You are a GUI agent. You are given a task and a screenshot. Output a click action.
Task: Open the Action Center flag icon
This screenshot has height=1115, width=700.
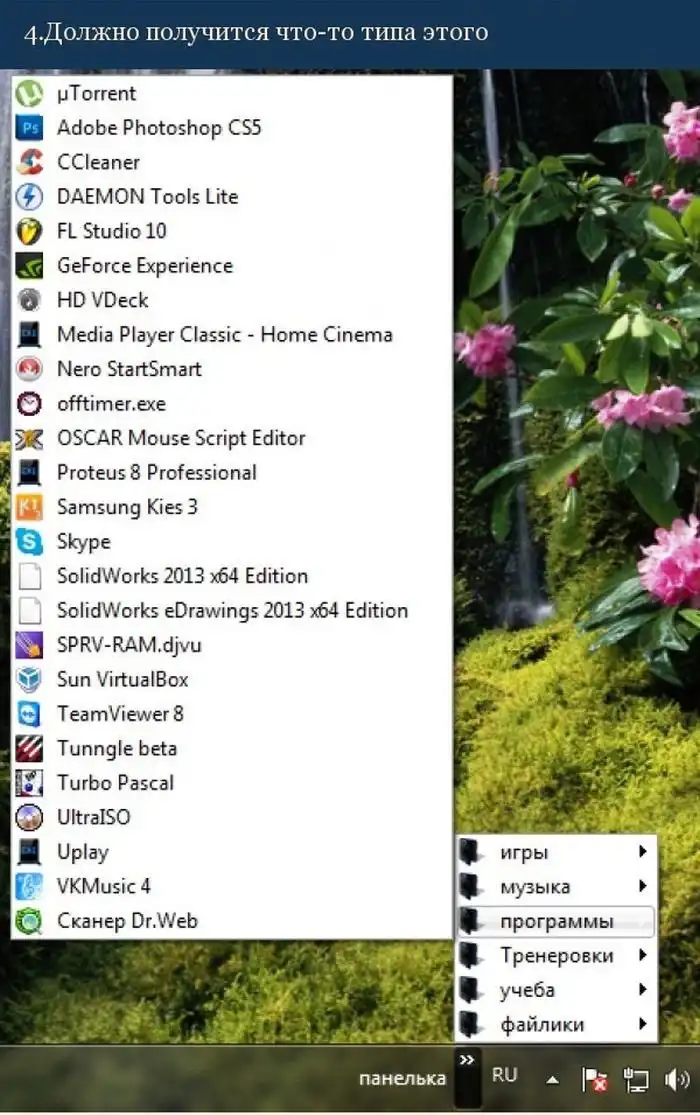(x=594, y=1079)
